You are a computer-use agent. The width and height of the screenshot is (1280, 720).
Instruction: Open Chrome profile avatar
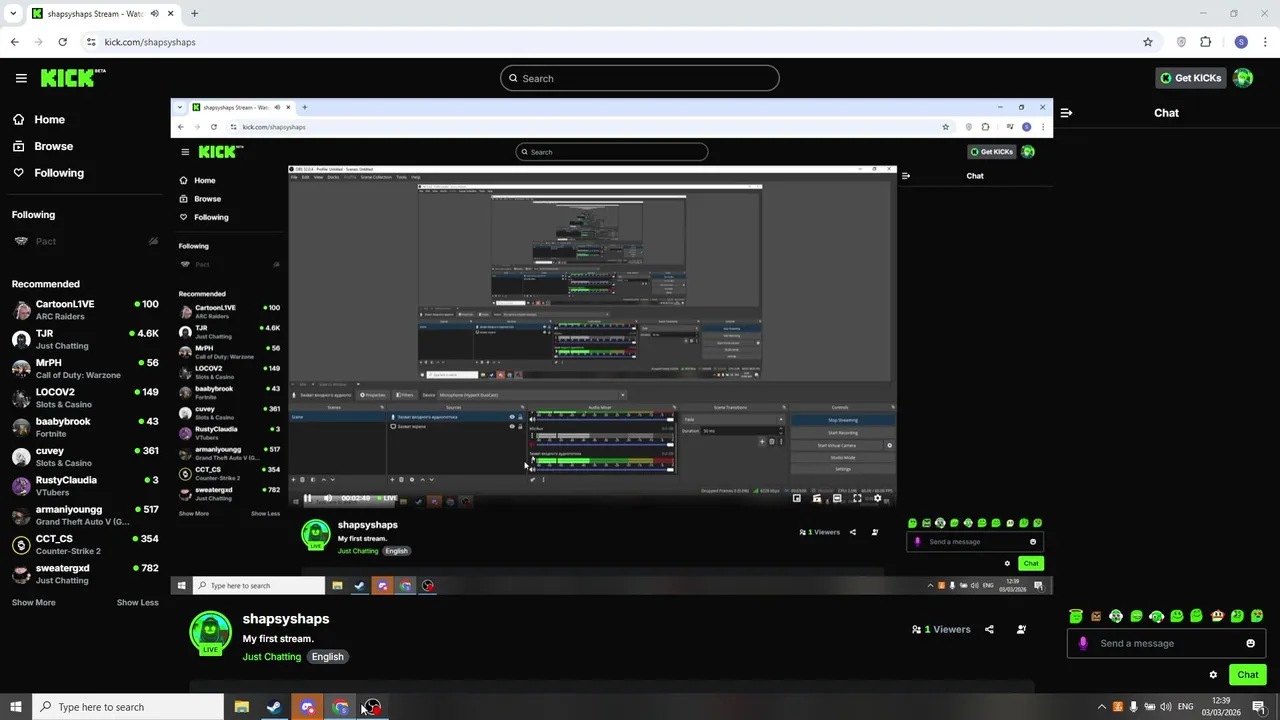tap(1241, 42)
